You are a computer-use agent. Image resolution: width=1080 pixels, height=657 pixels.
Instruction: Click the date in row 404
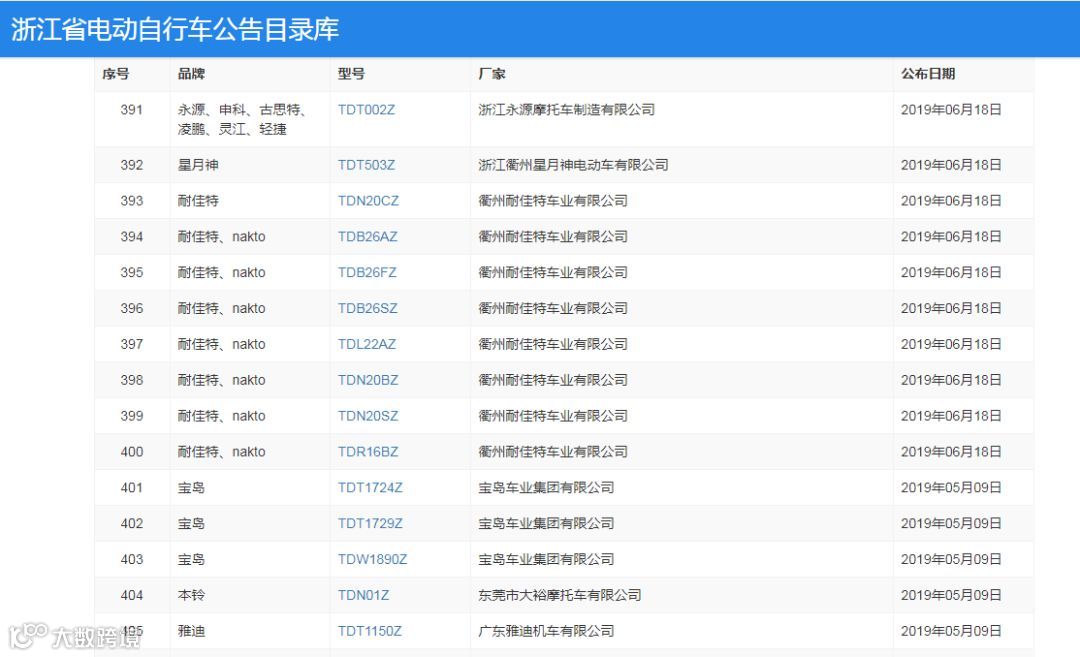click(951, 594)
